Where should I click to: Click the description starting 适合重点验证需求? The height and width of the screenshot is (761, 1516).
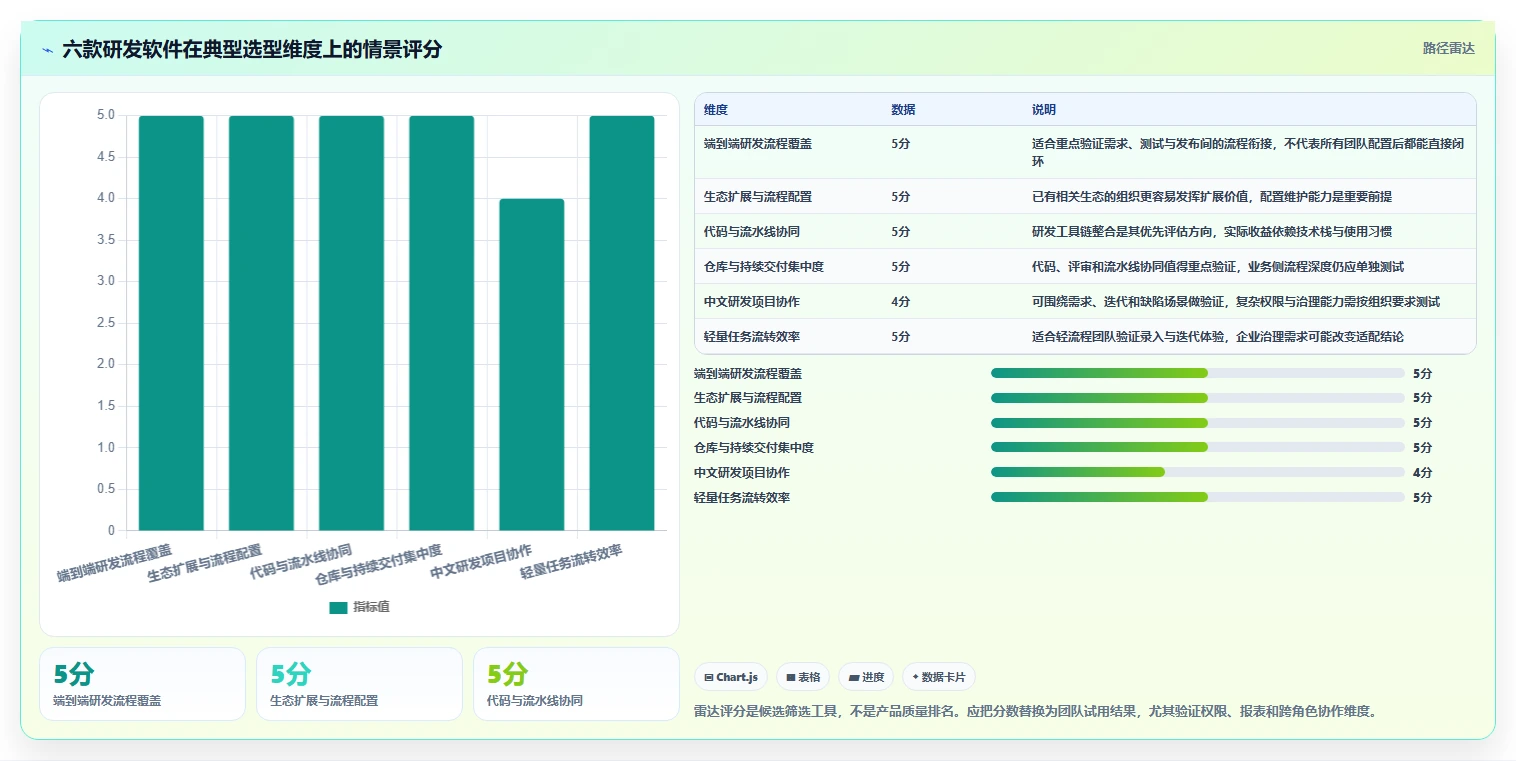click(1249, 152)
